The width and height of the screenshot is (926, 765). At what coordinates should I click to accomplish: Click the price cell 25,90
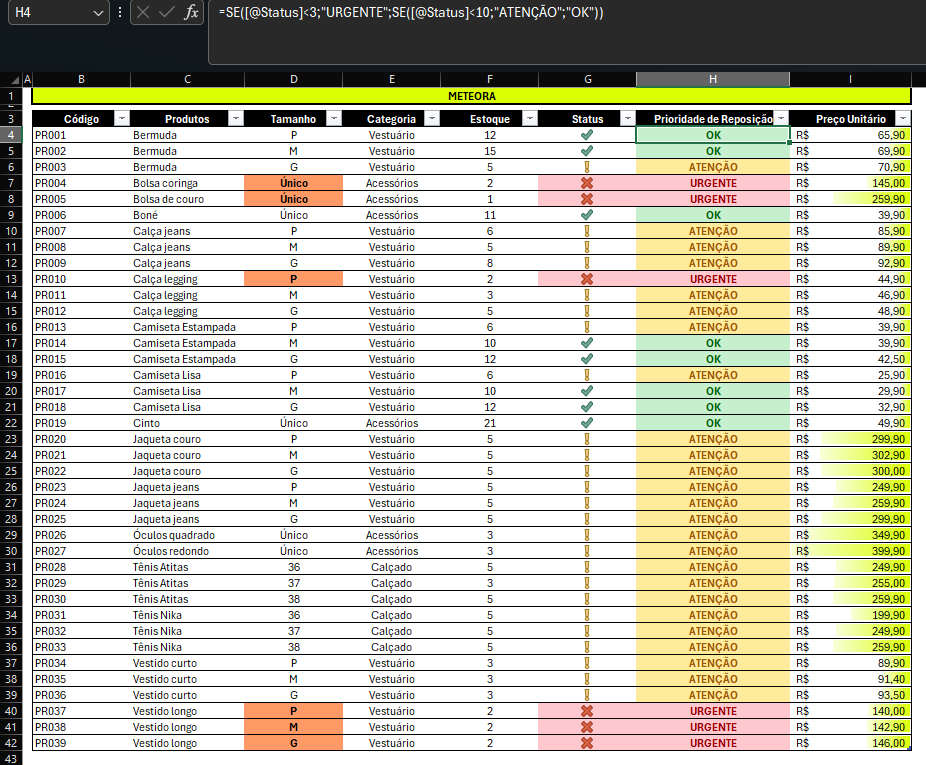pyautogui.click(x=850, y=375)
